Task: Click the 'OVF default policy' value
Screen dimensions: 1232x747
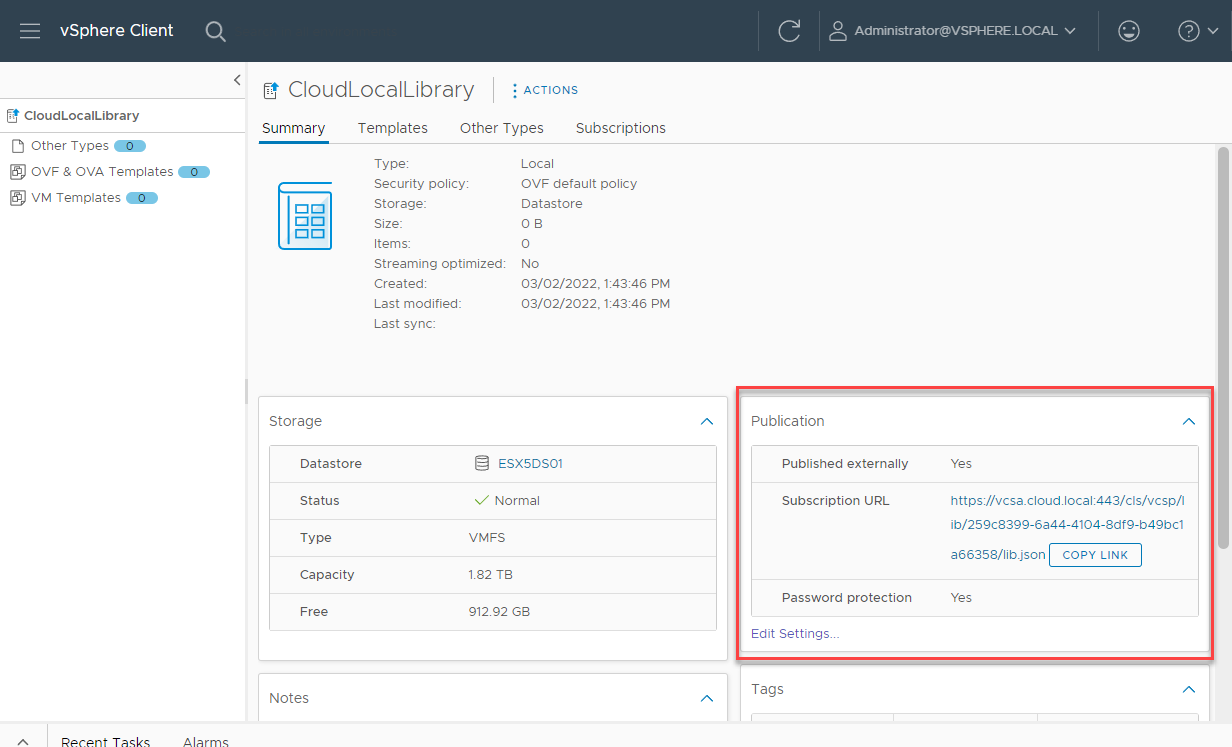Action: 579,184
